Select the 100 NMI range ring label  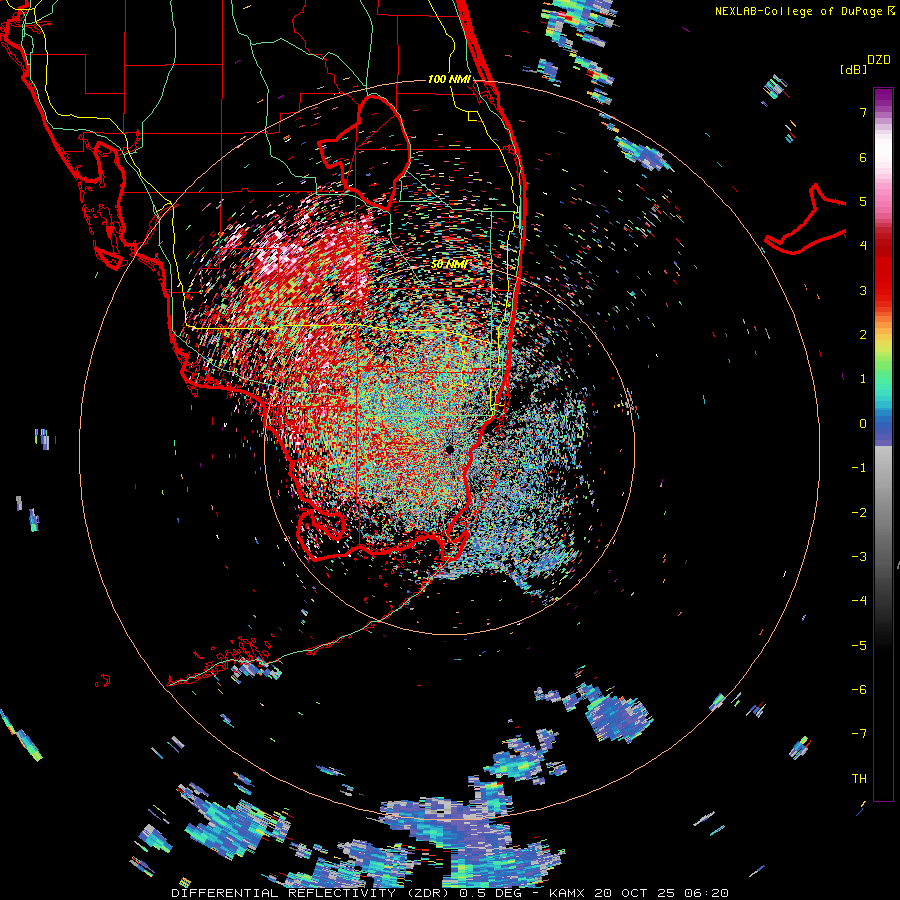click(449, 79)
